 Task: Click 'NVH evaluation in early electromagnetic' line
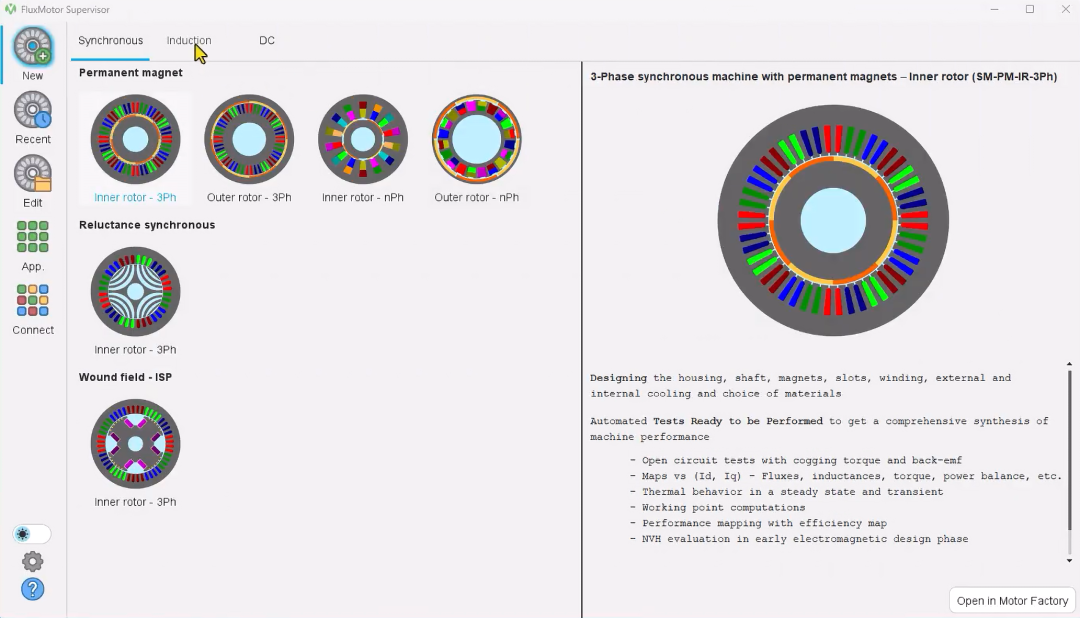pyautogui.click(x=798, y=539)
